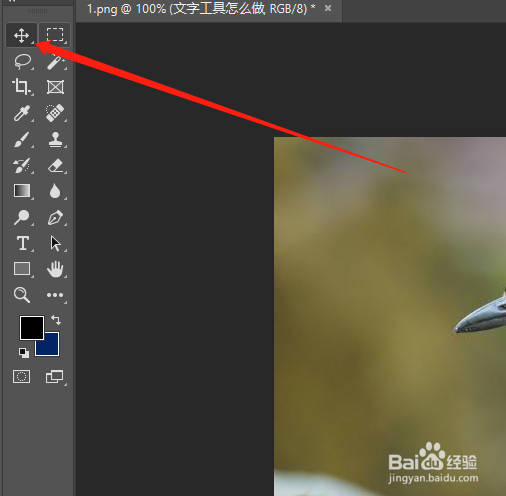
Task: Select the History Brush tool
Action: (22, 165)
